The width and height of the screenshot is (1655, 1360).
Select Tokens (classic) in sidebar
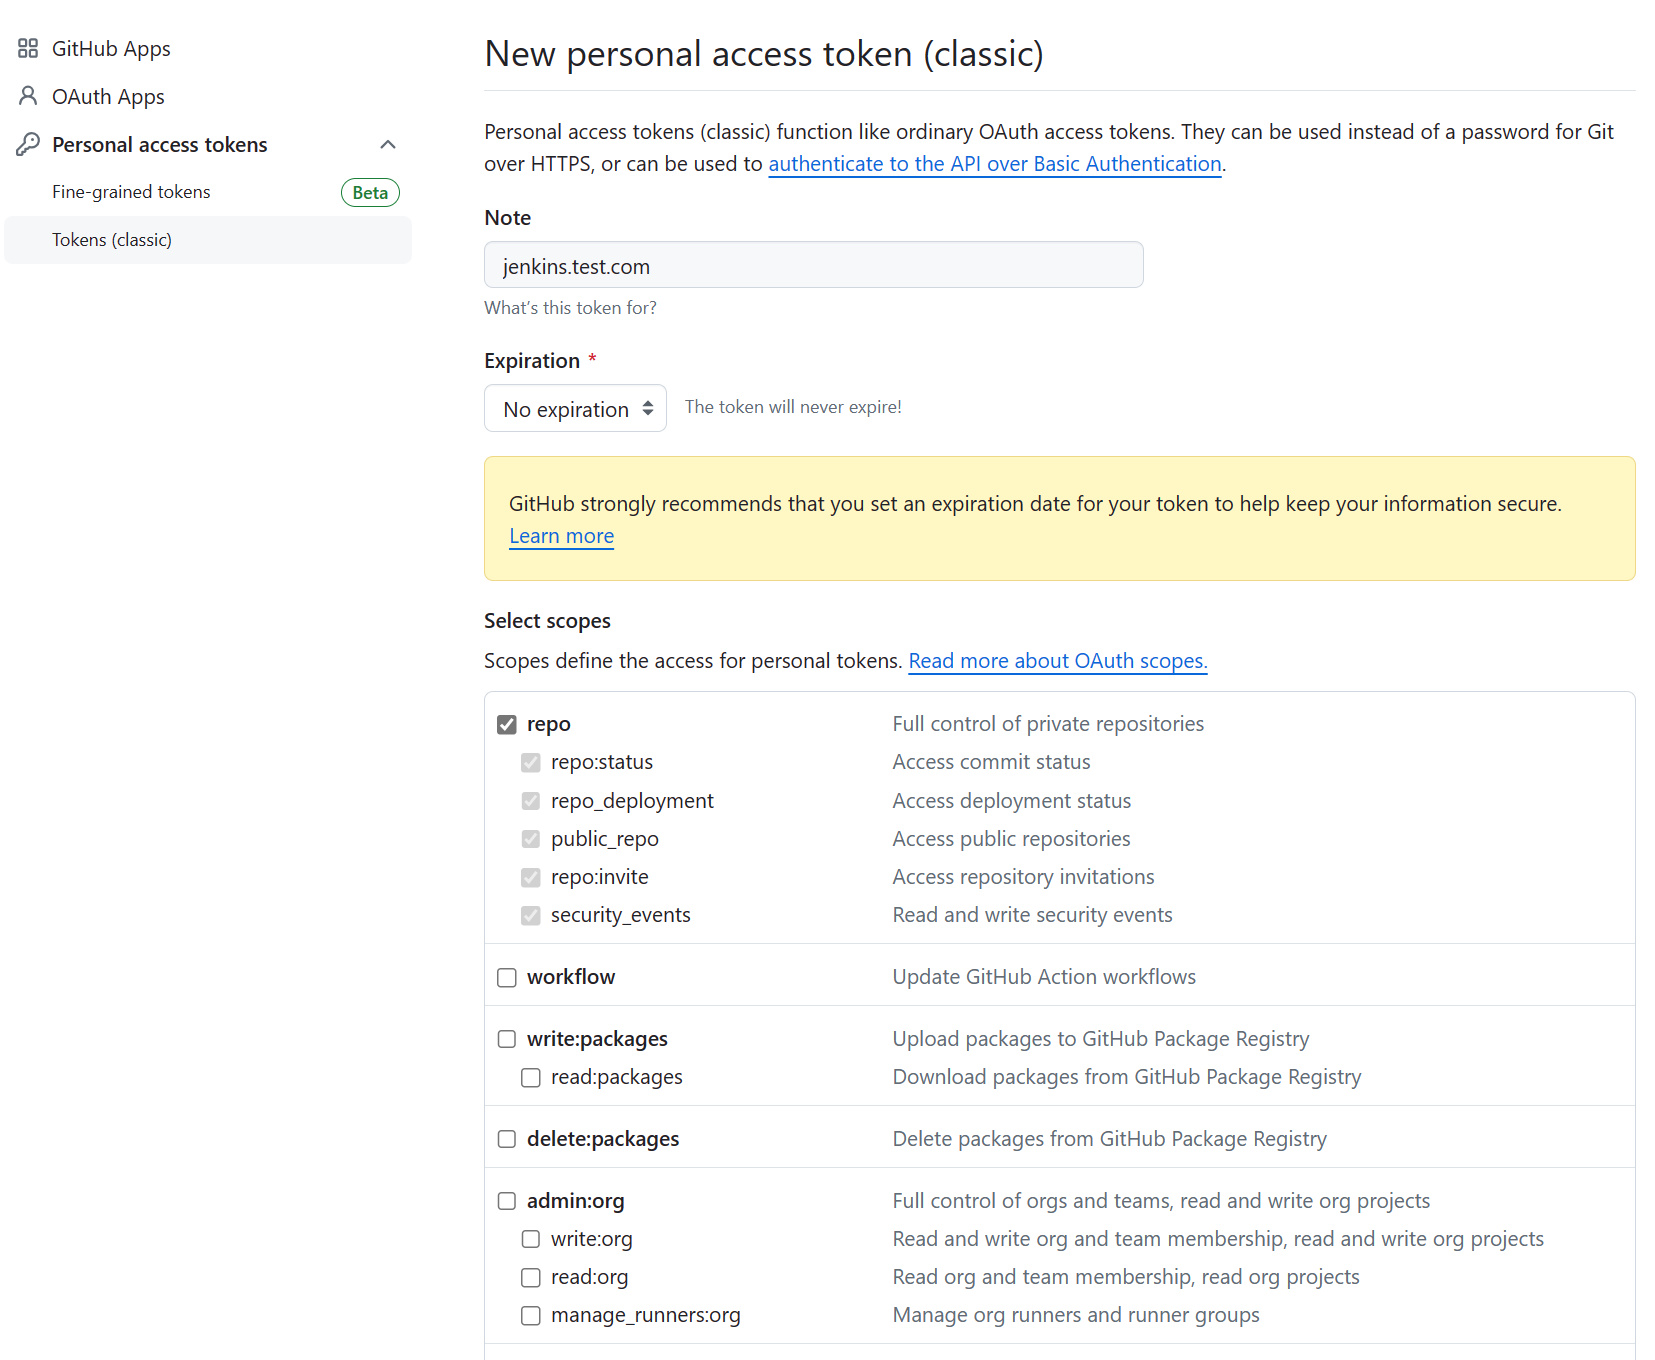(x=112, y=240)
